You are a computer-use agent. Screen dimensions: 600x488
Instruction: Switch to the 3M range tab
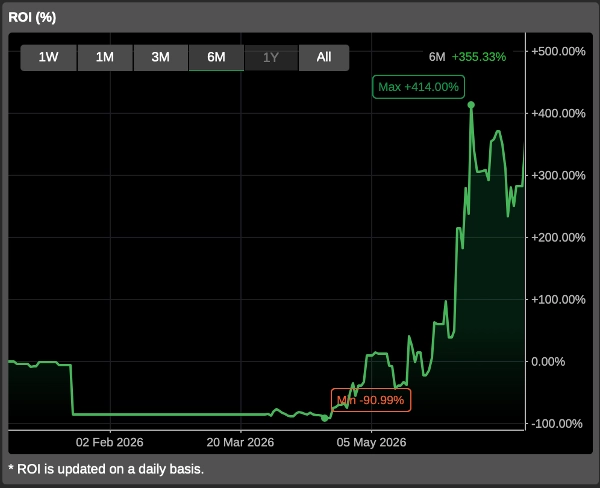(160, 57)
